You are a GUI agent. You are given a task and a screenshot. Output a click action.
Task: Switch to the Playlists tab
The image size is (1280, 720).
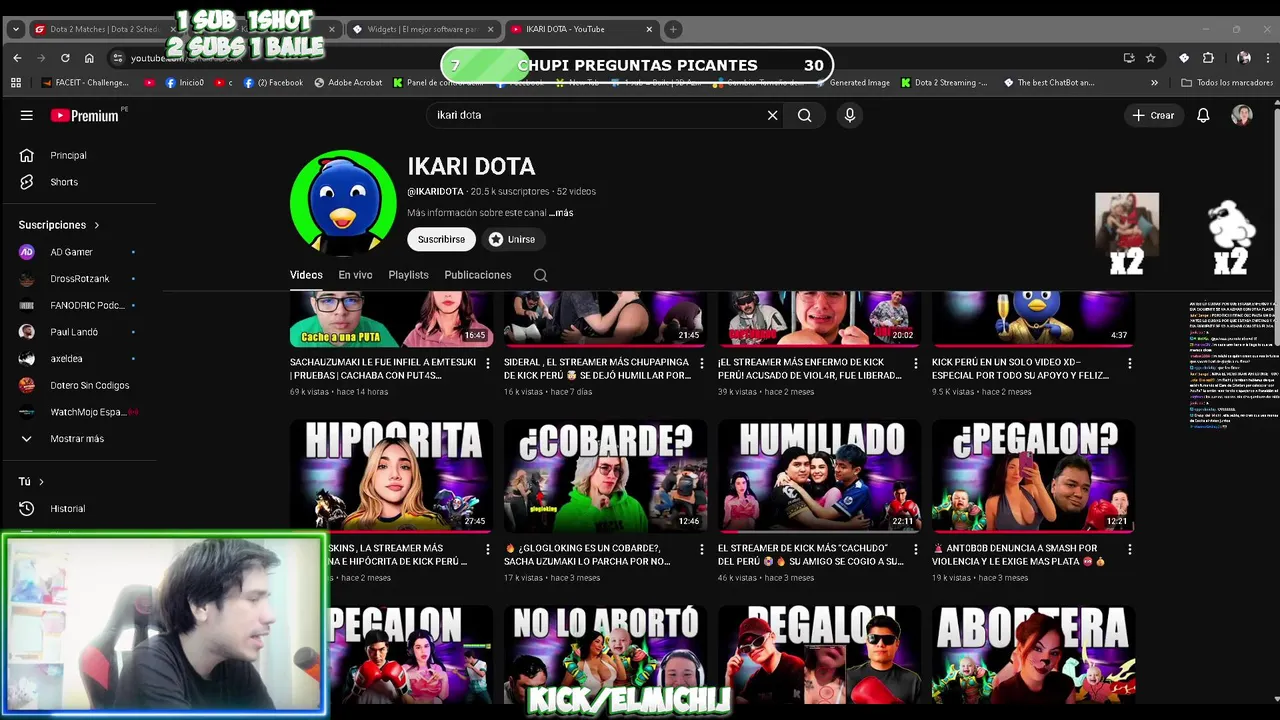pos(408,275)
